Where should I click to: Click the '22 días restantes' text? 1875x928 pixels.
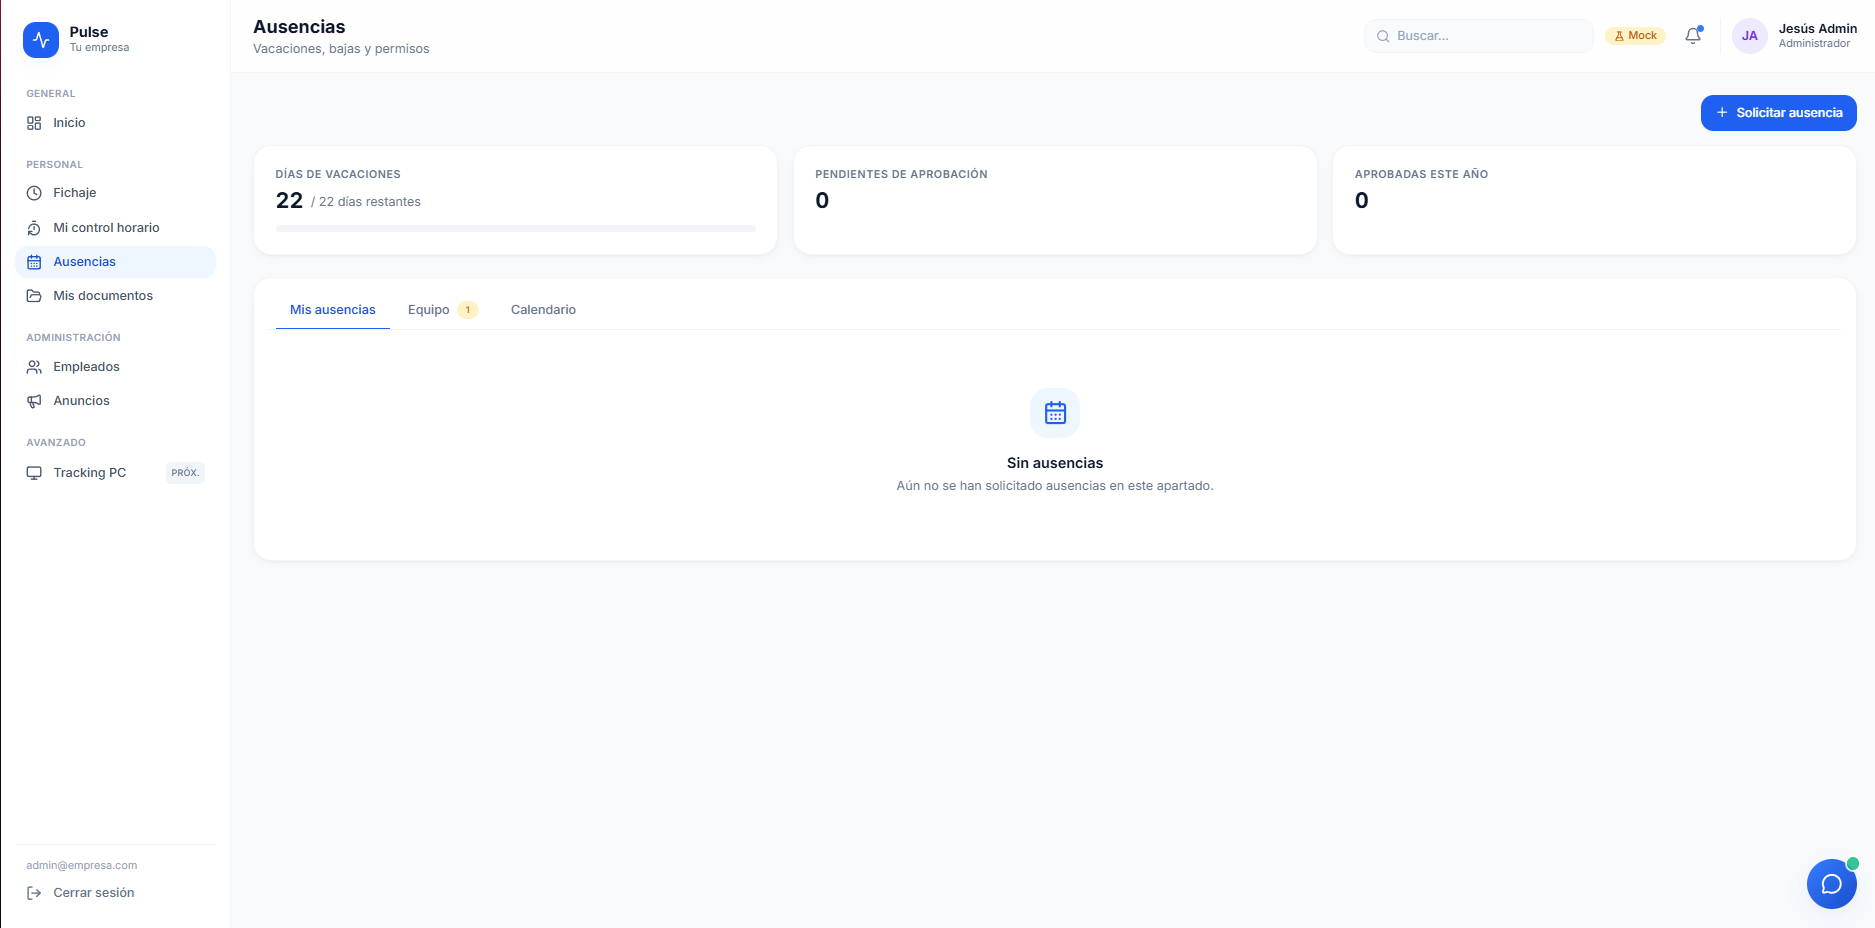click(x=369, y=202)
